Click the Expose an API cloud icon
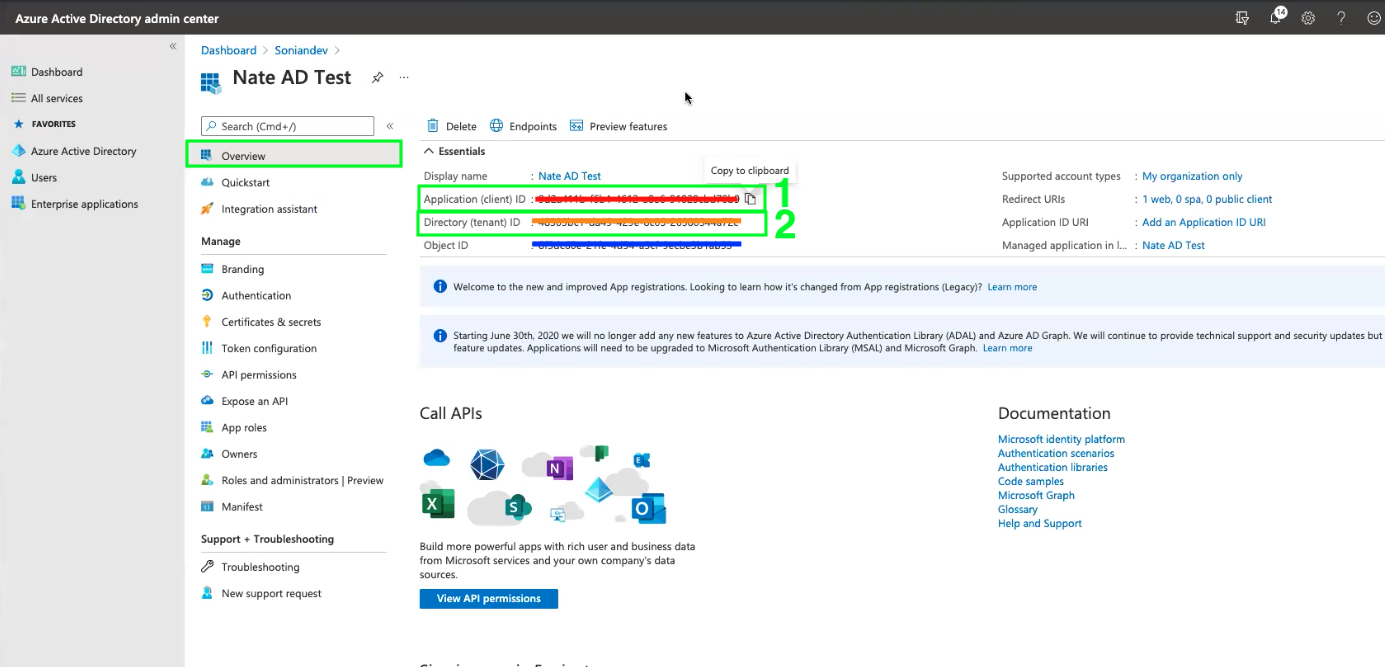This screenshot has width=1385, height=667. click(x=207, y=401)
